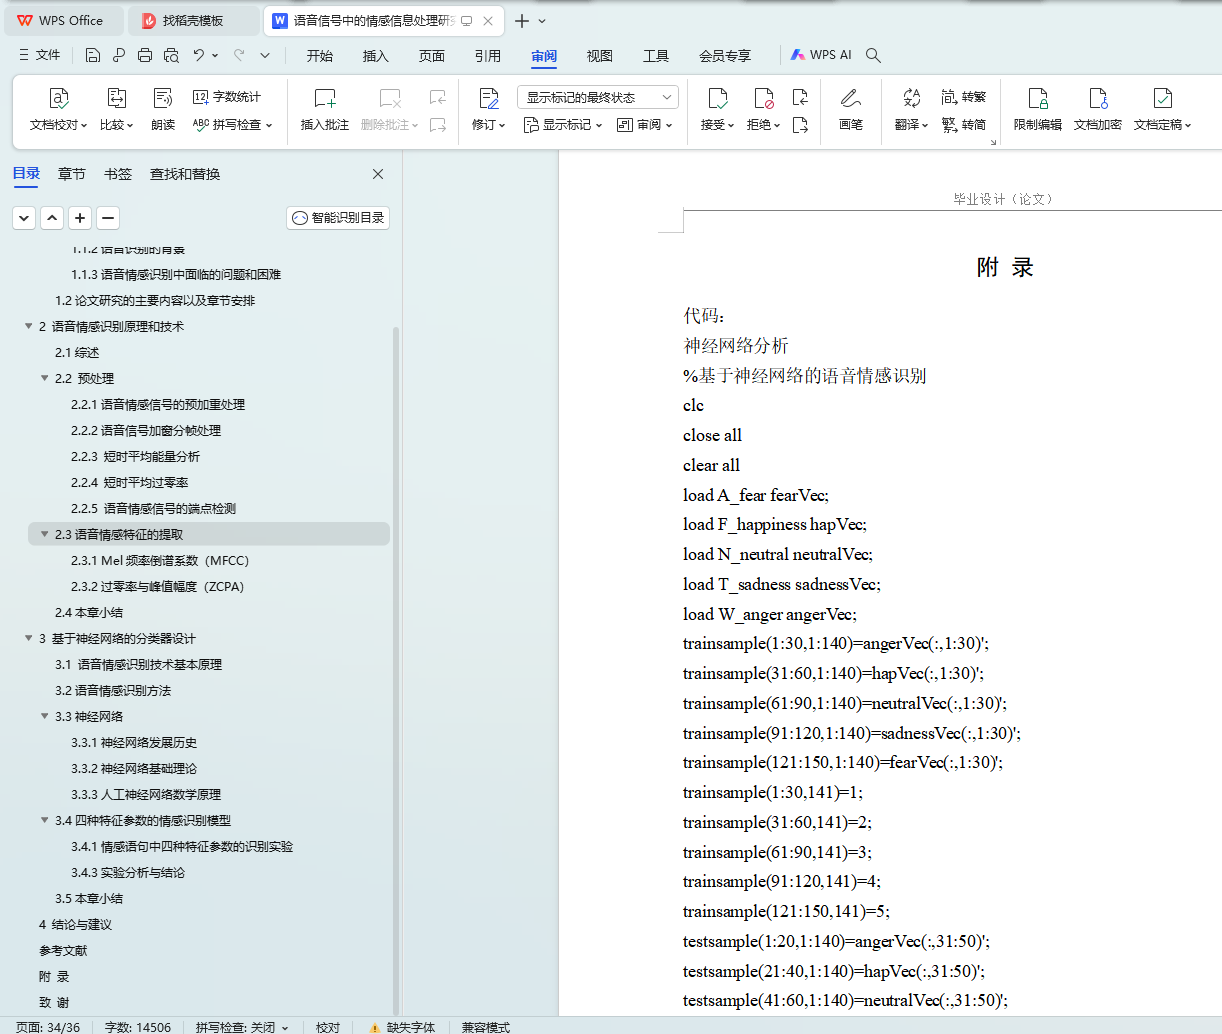Switch to 书签 tab in navigation pane
Screen dimensions: 1222x1034
(x=118, y=174)
